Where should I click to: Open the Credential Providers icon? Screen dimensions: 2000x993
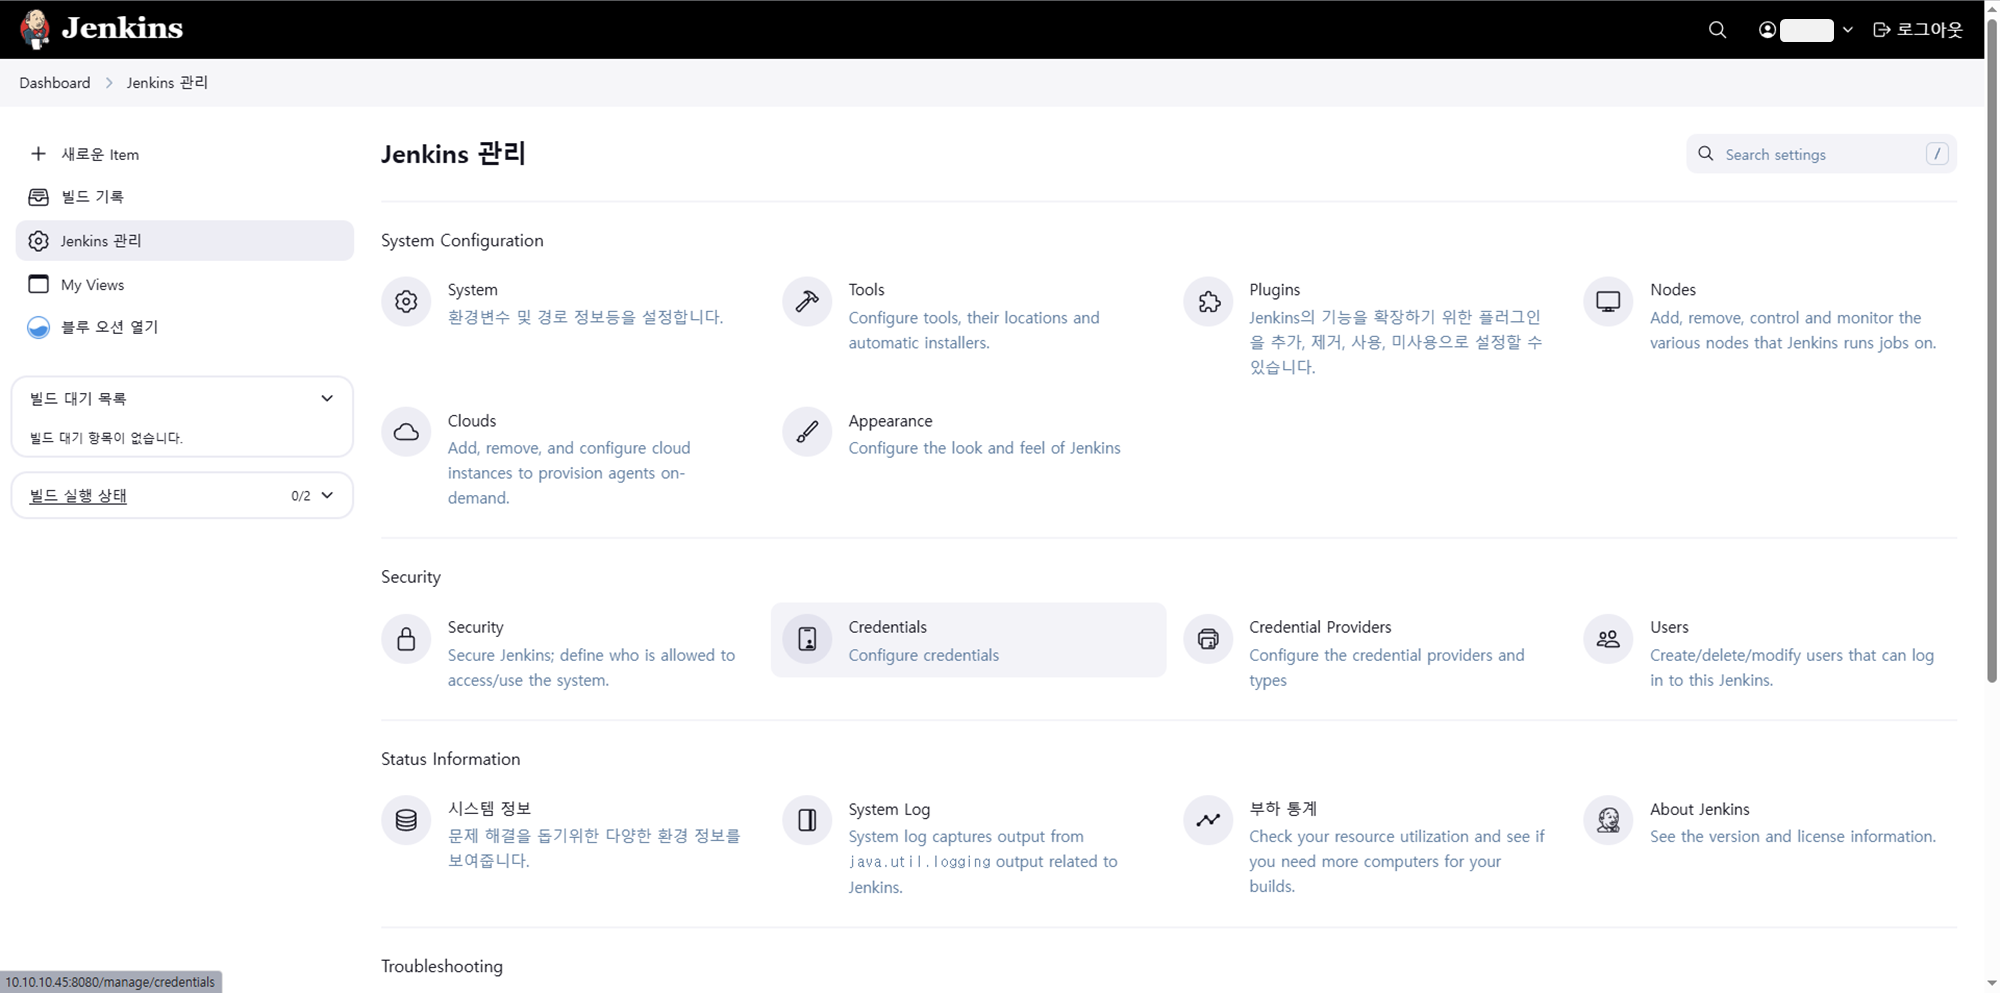1208,639
